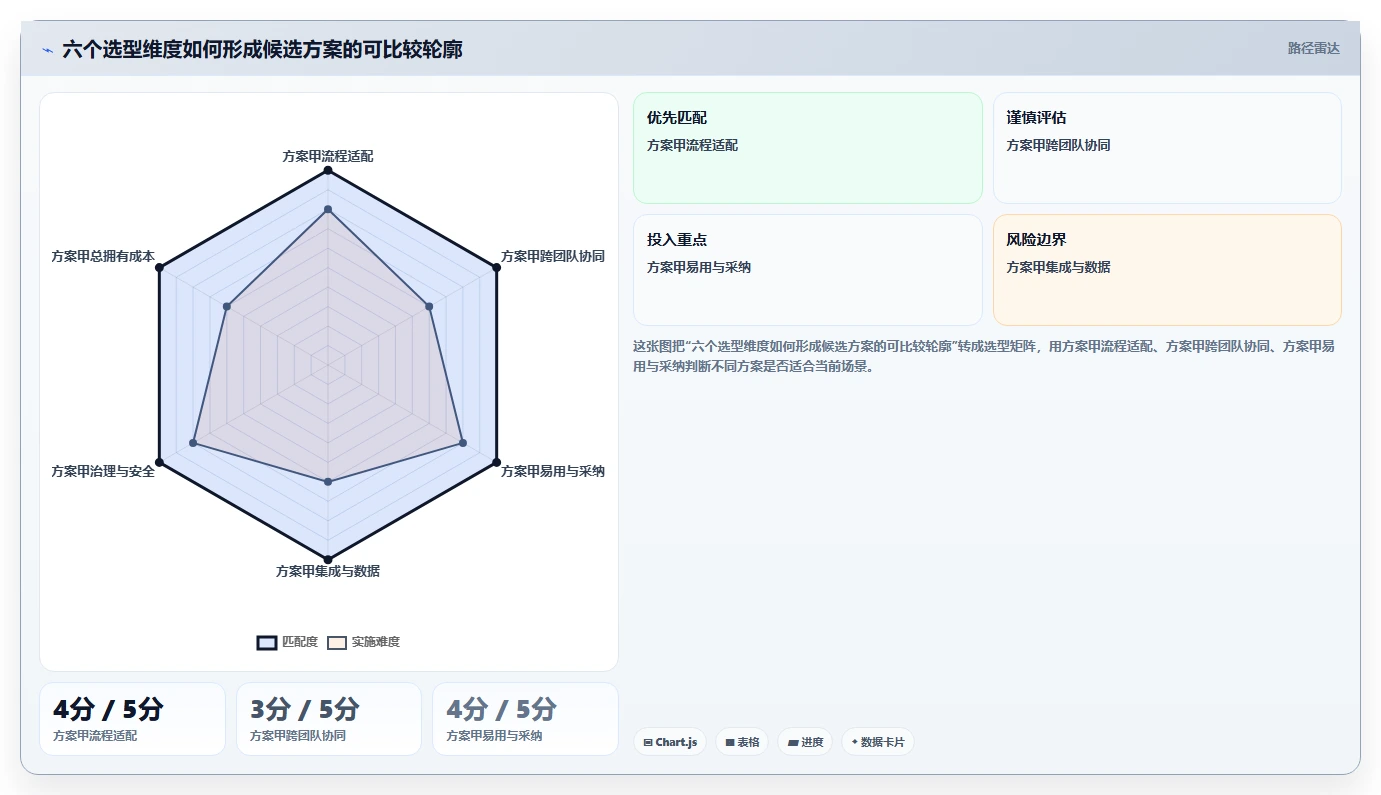Click the inner 实施难度 point on 治理与安全 axis
Image resolution: width=1381 pixels, height=795 pixels.
point(193,442)
